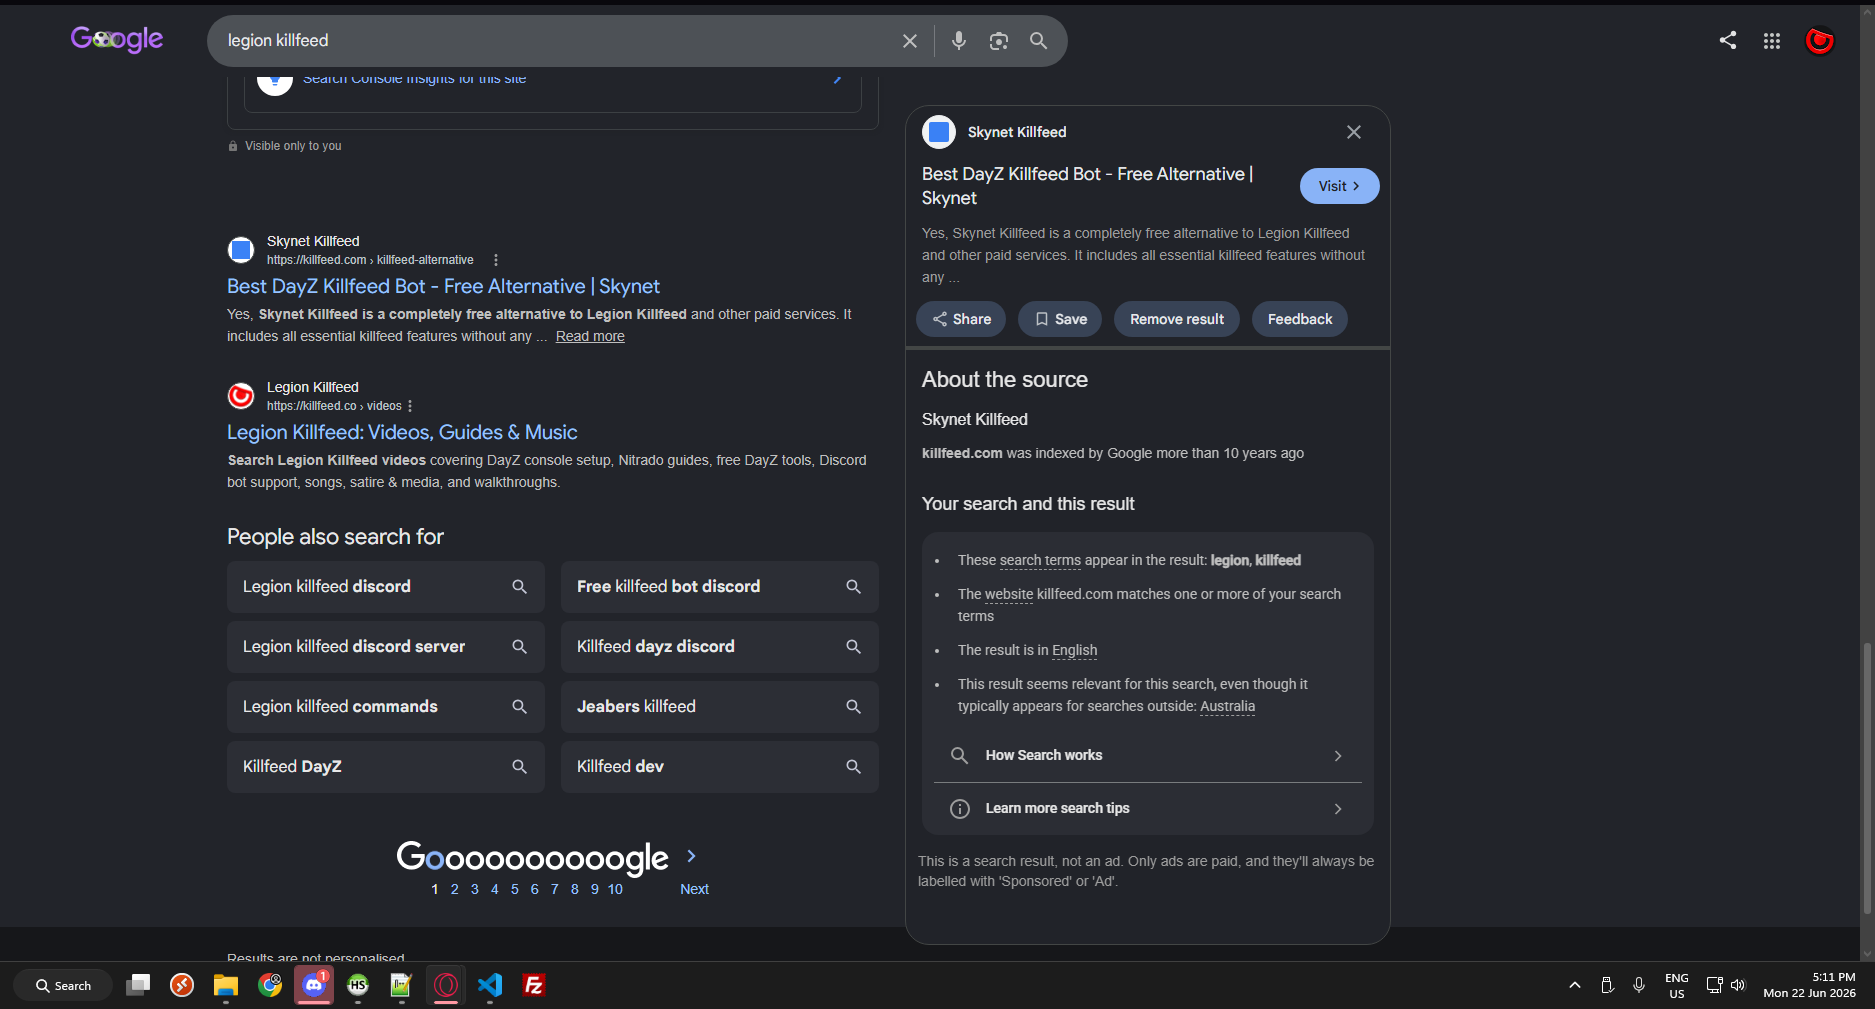Open search by image (Lens) icon
This screenshot has height=1009, width=1875.
[x=999, y=41]
